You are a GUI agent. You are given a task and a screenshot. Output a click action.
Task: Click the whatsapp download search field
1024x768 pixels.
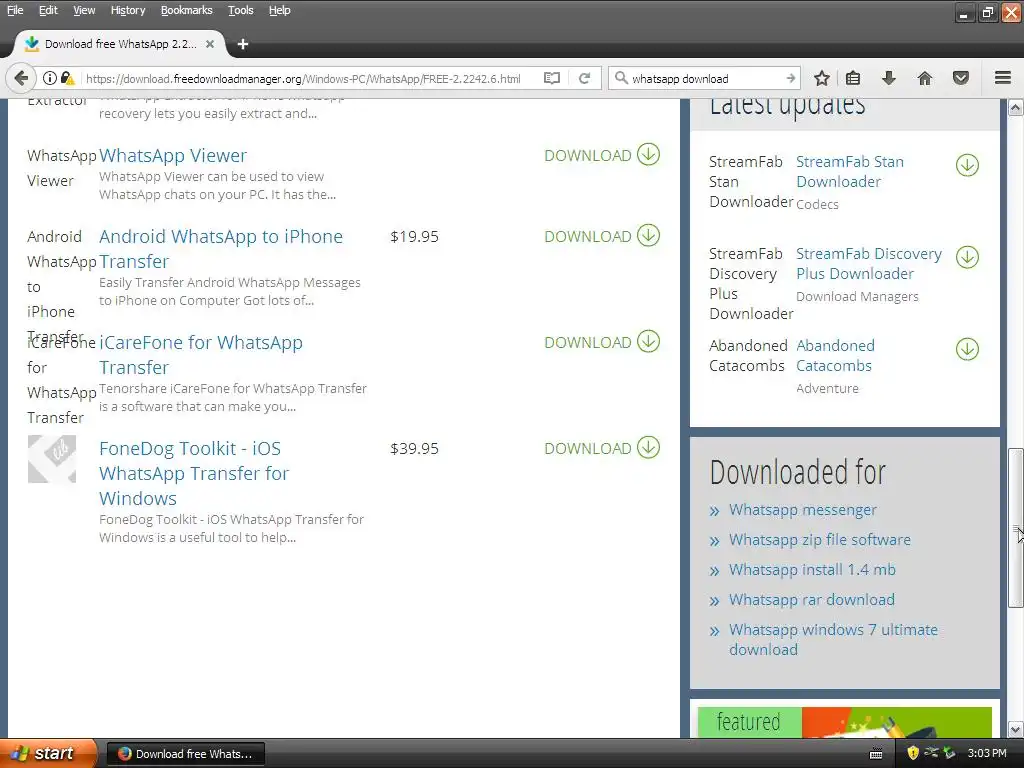pyautogui.click(x=705, y=78)
